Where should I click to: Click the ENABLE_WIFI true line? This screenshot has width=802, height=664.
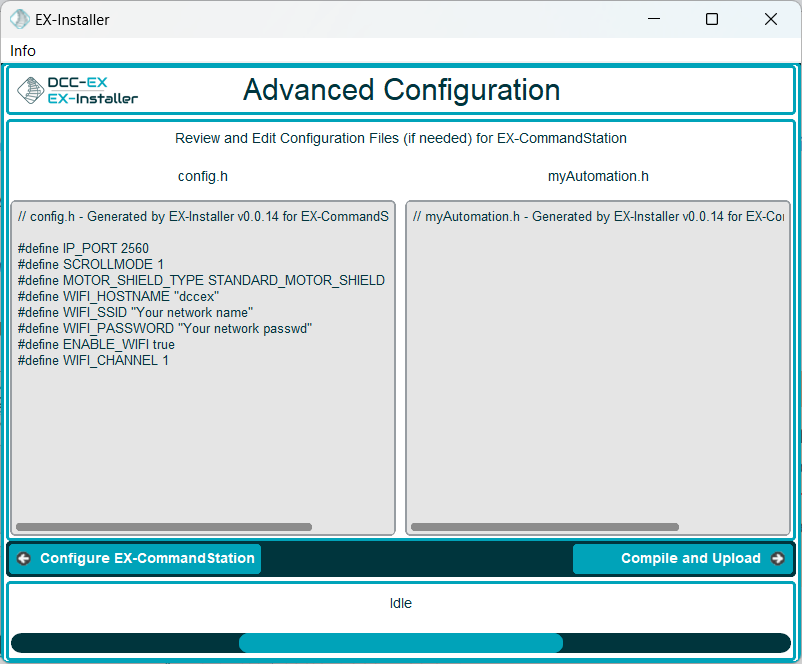pyautogui.click(x=96, y=345)
